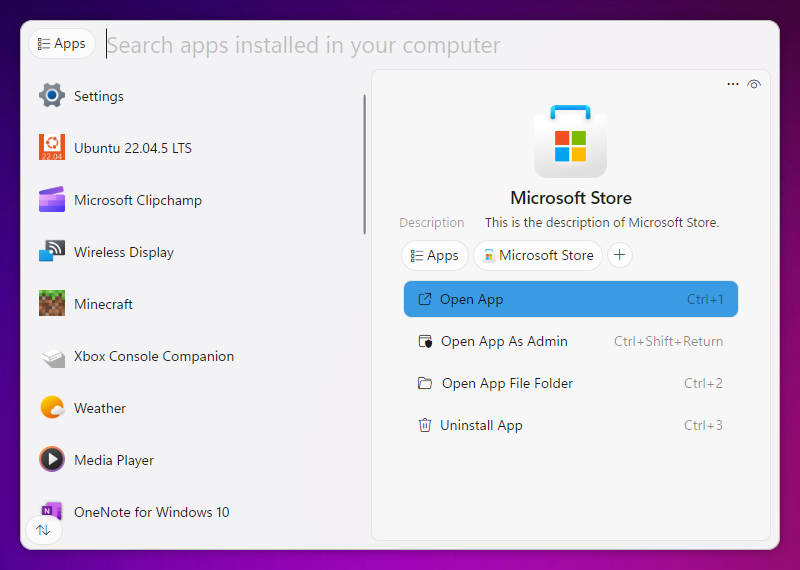The image size is (800, 570).
Task: Click the Open App File Folder icon
Action: (x=425, y=383)
